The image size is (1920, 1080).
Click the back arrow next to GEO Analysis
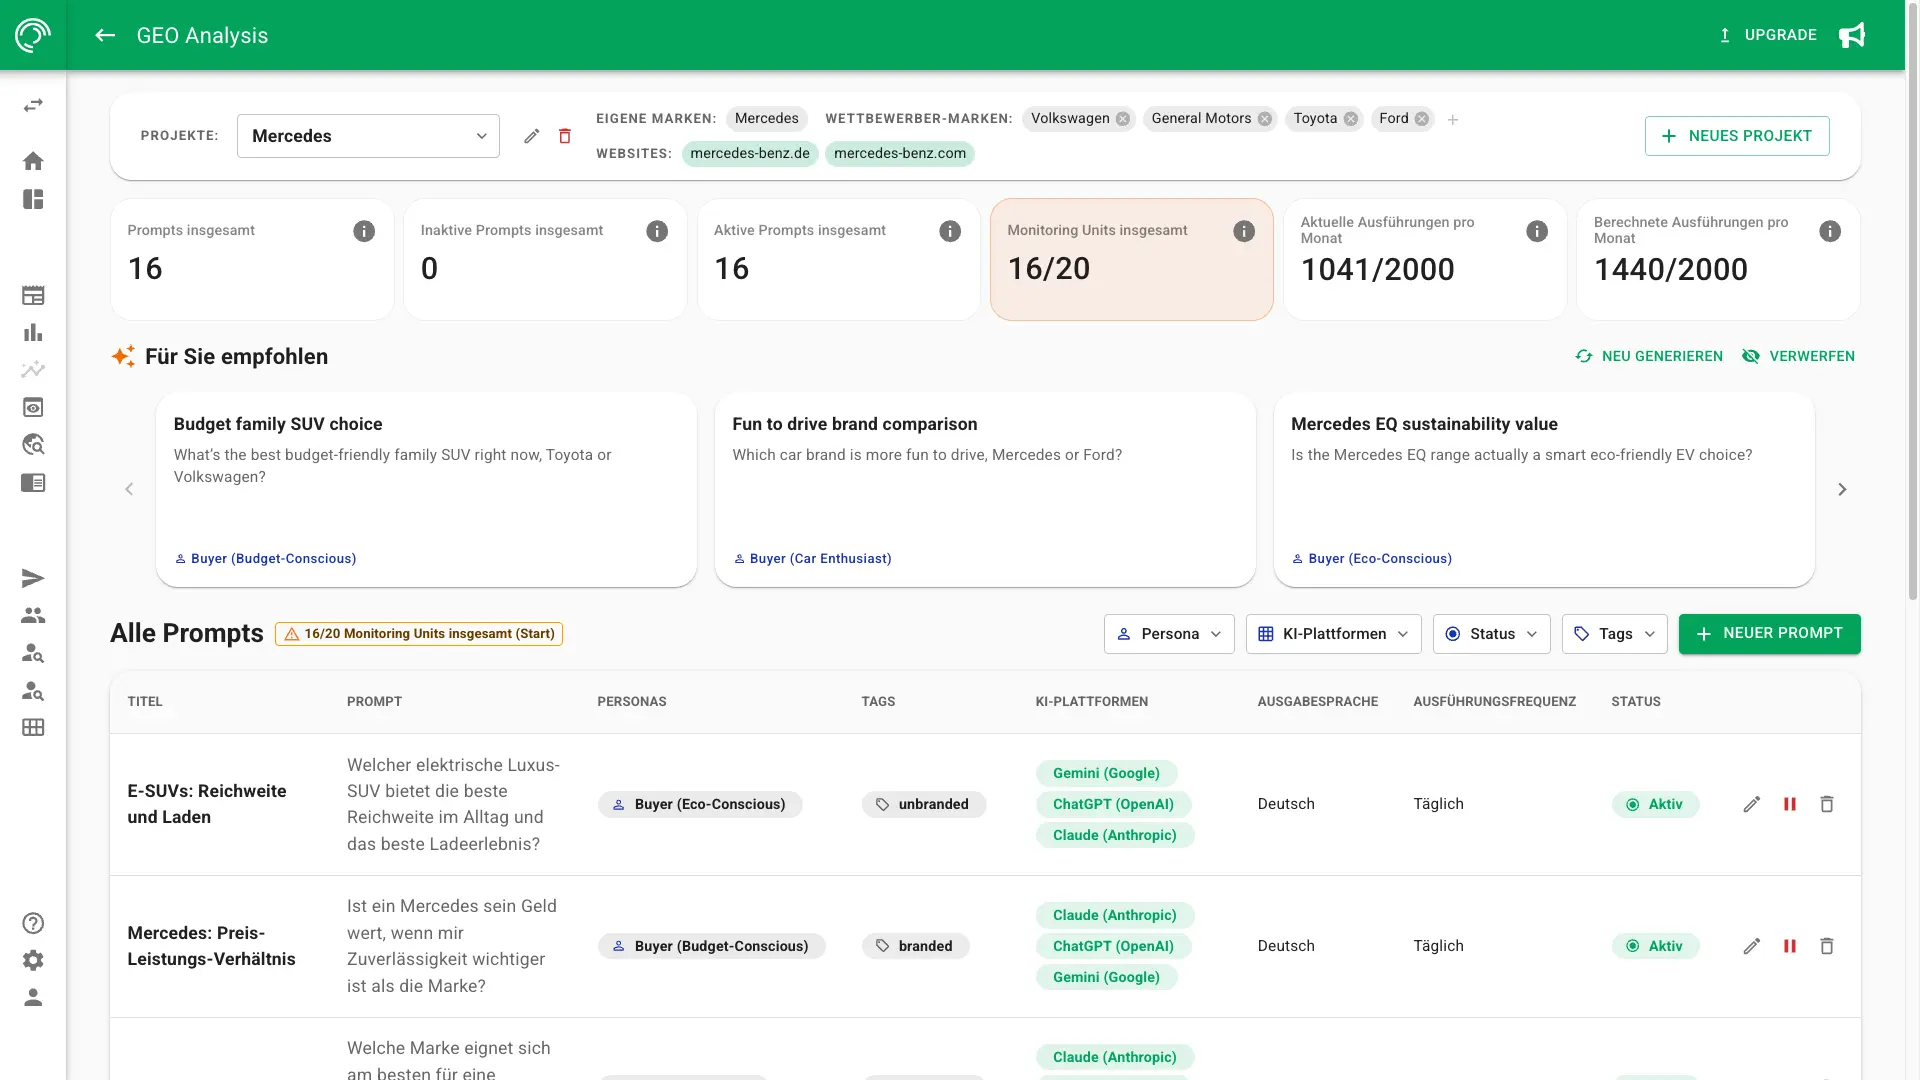[105, 35]
